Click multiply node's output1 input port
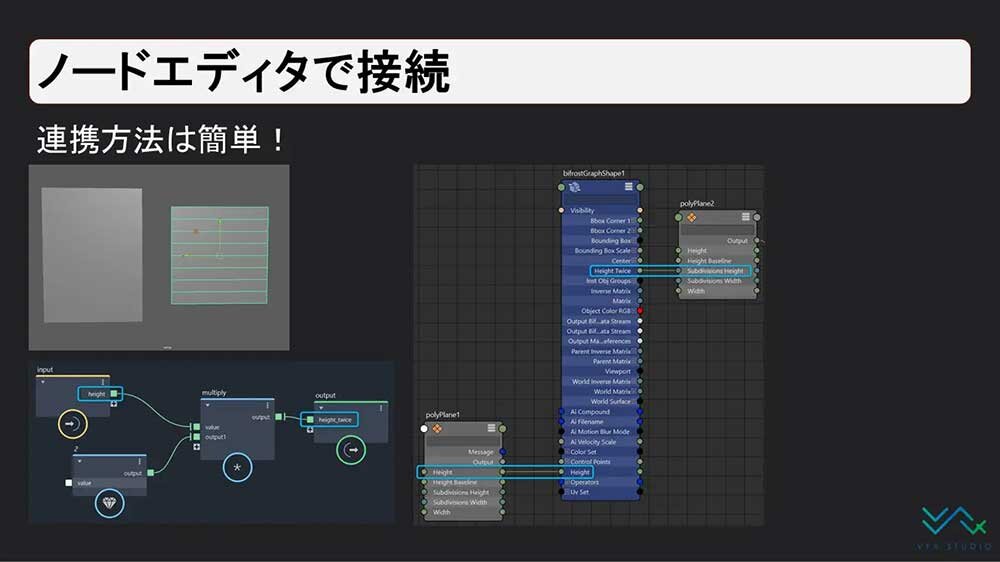The width and height of the screenshot is (1000, 562). 196,437
